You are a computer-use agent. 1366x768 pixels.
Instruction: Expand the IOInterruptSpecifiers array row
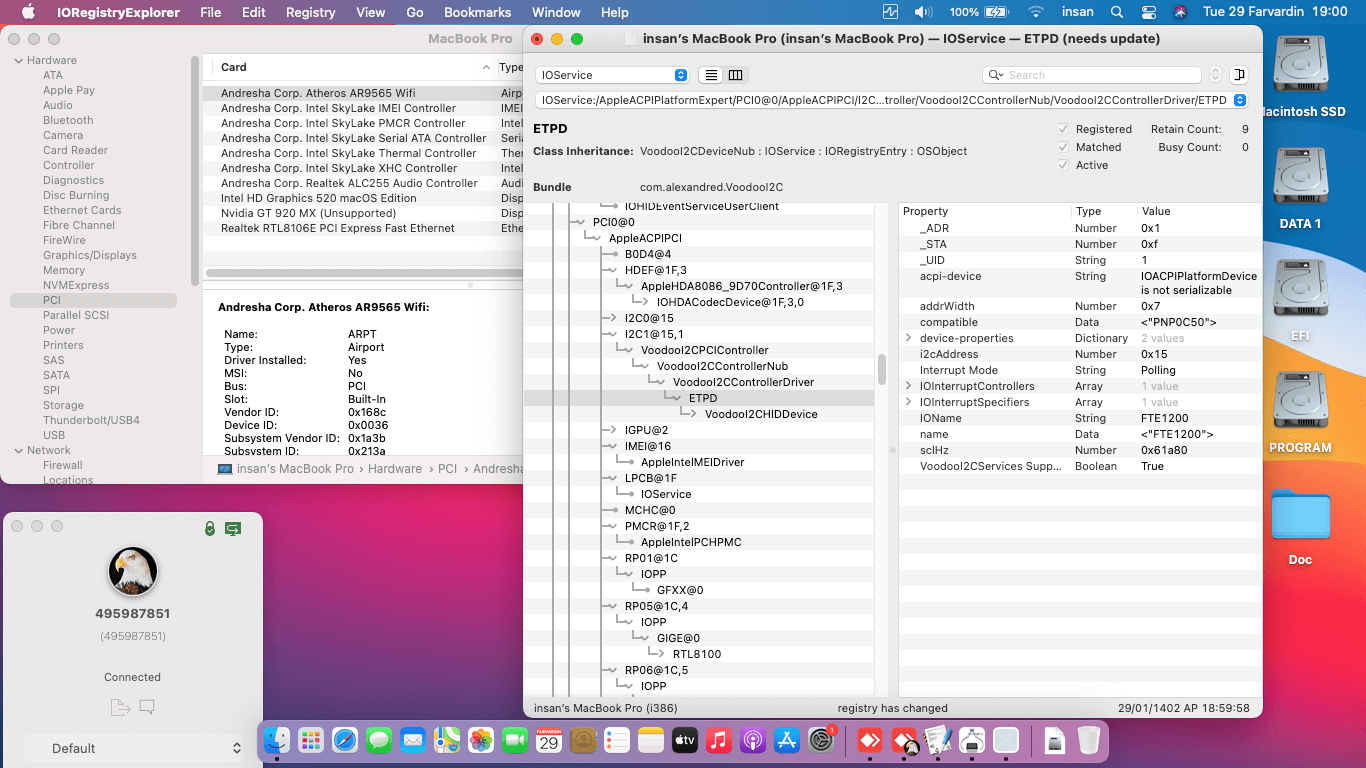click(x=909, y=402)
